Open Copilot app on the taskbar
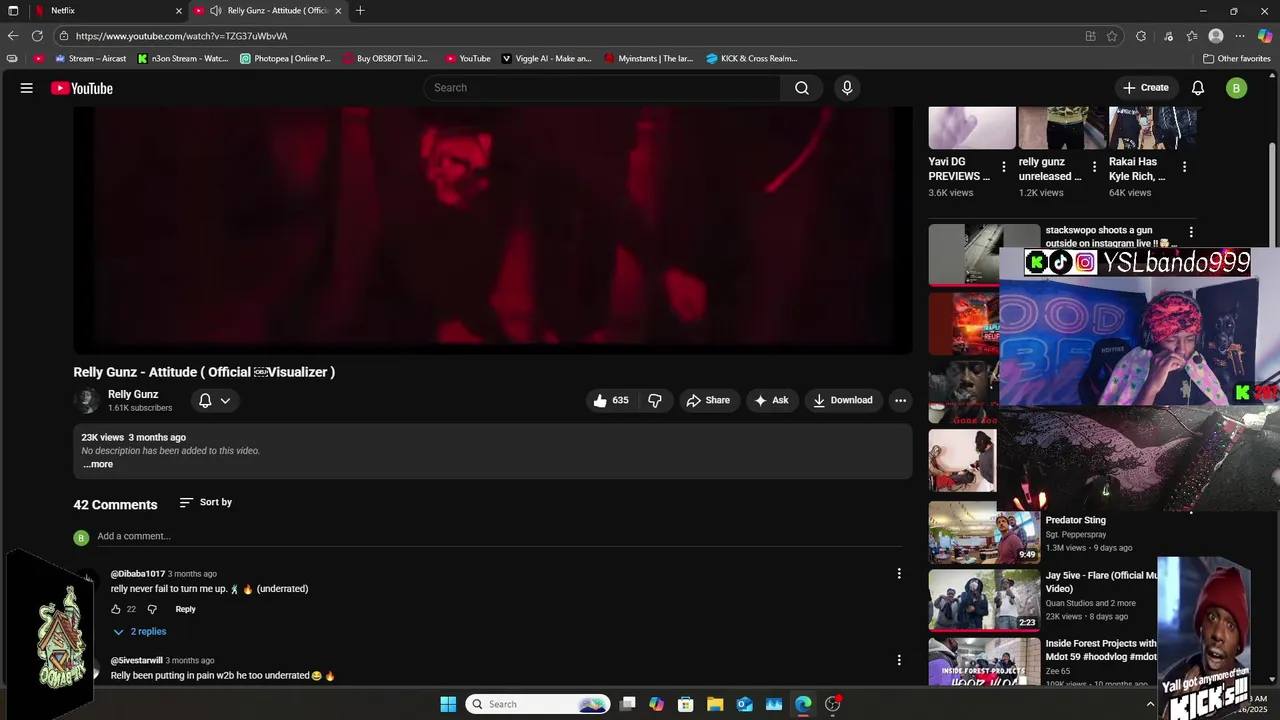 [x=656, y=704]
